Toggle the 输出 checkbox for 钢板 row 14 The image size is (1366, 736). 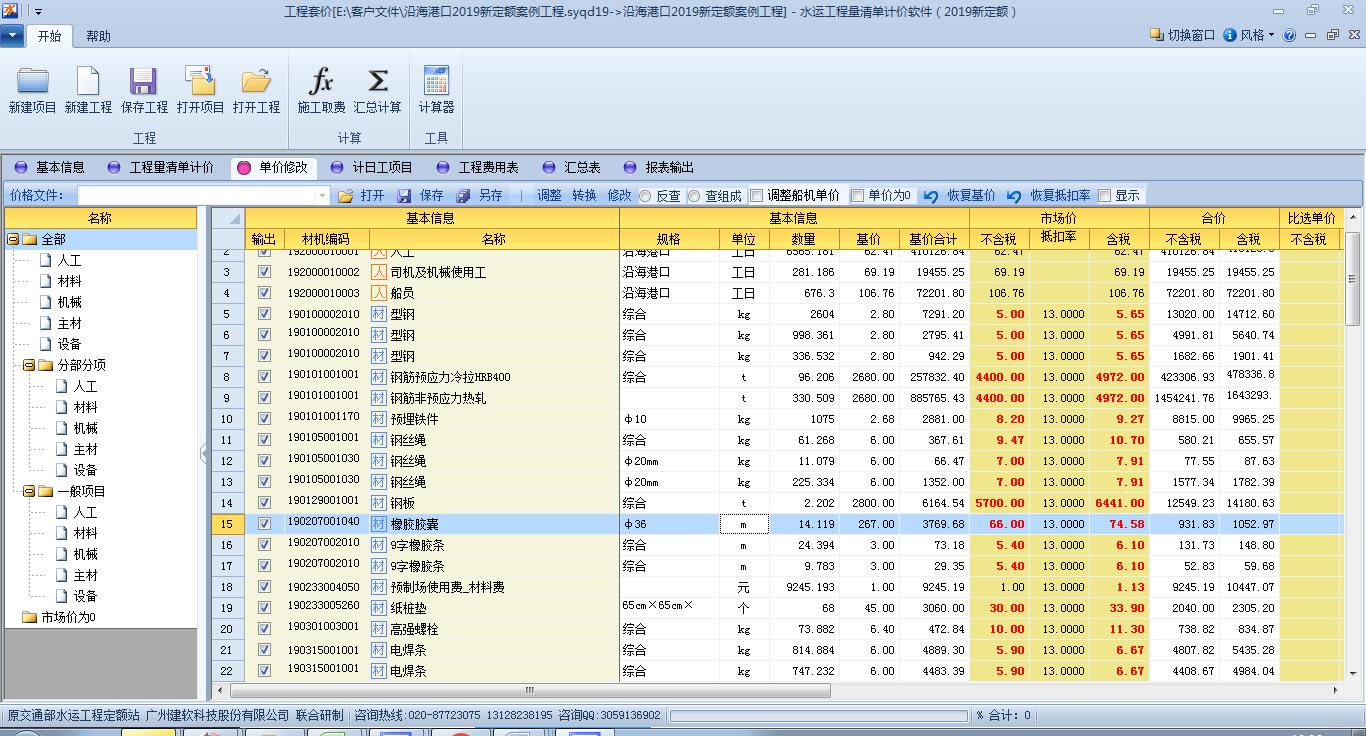(x=264, y=503)
